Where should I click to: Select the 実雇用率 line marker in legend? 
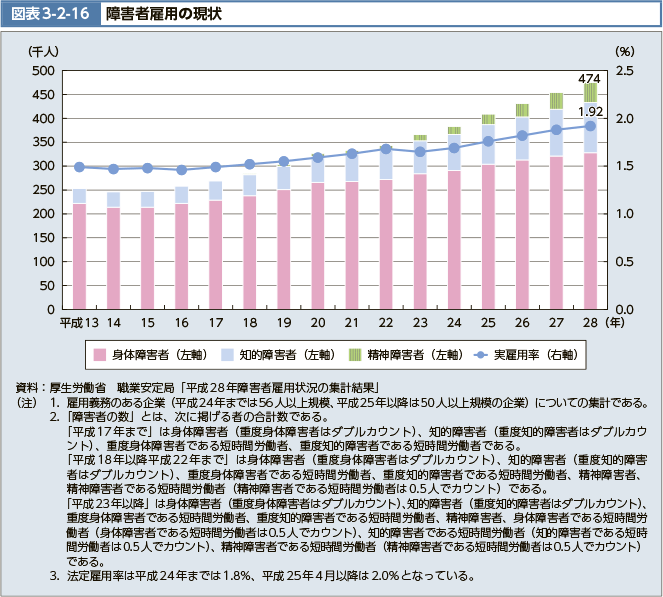[x=487, y=354]
